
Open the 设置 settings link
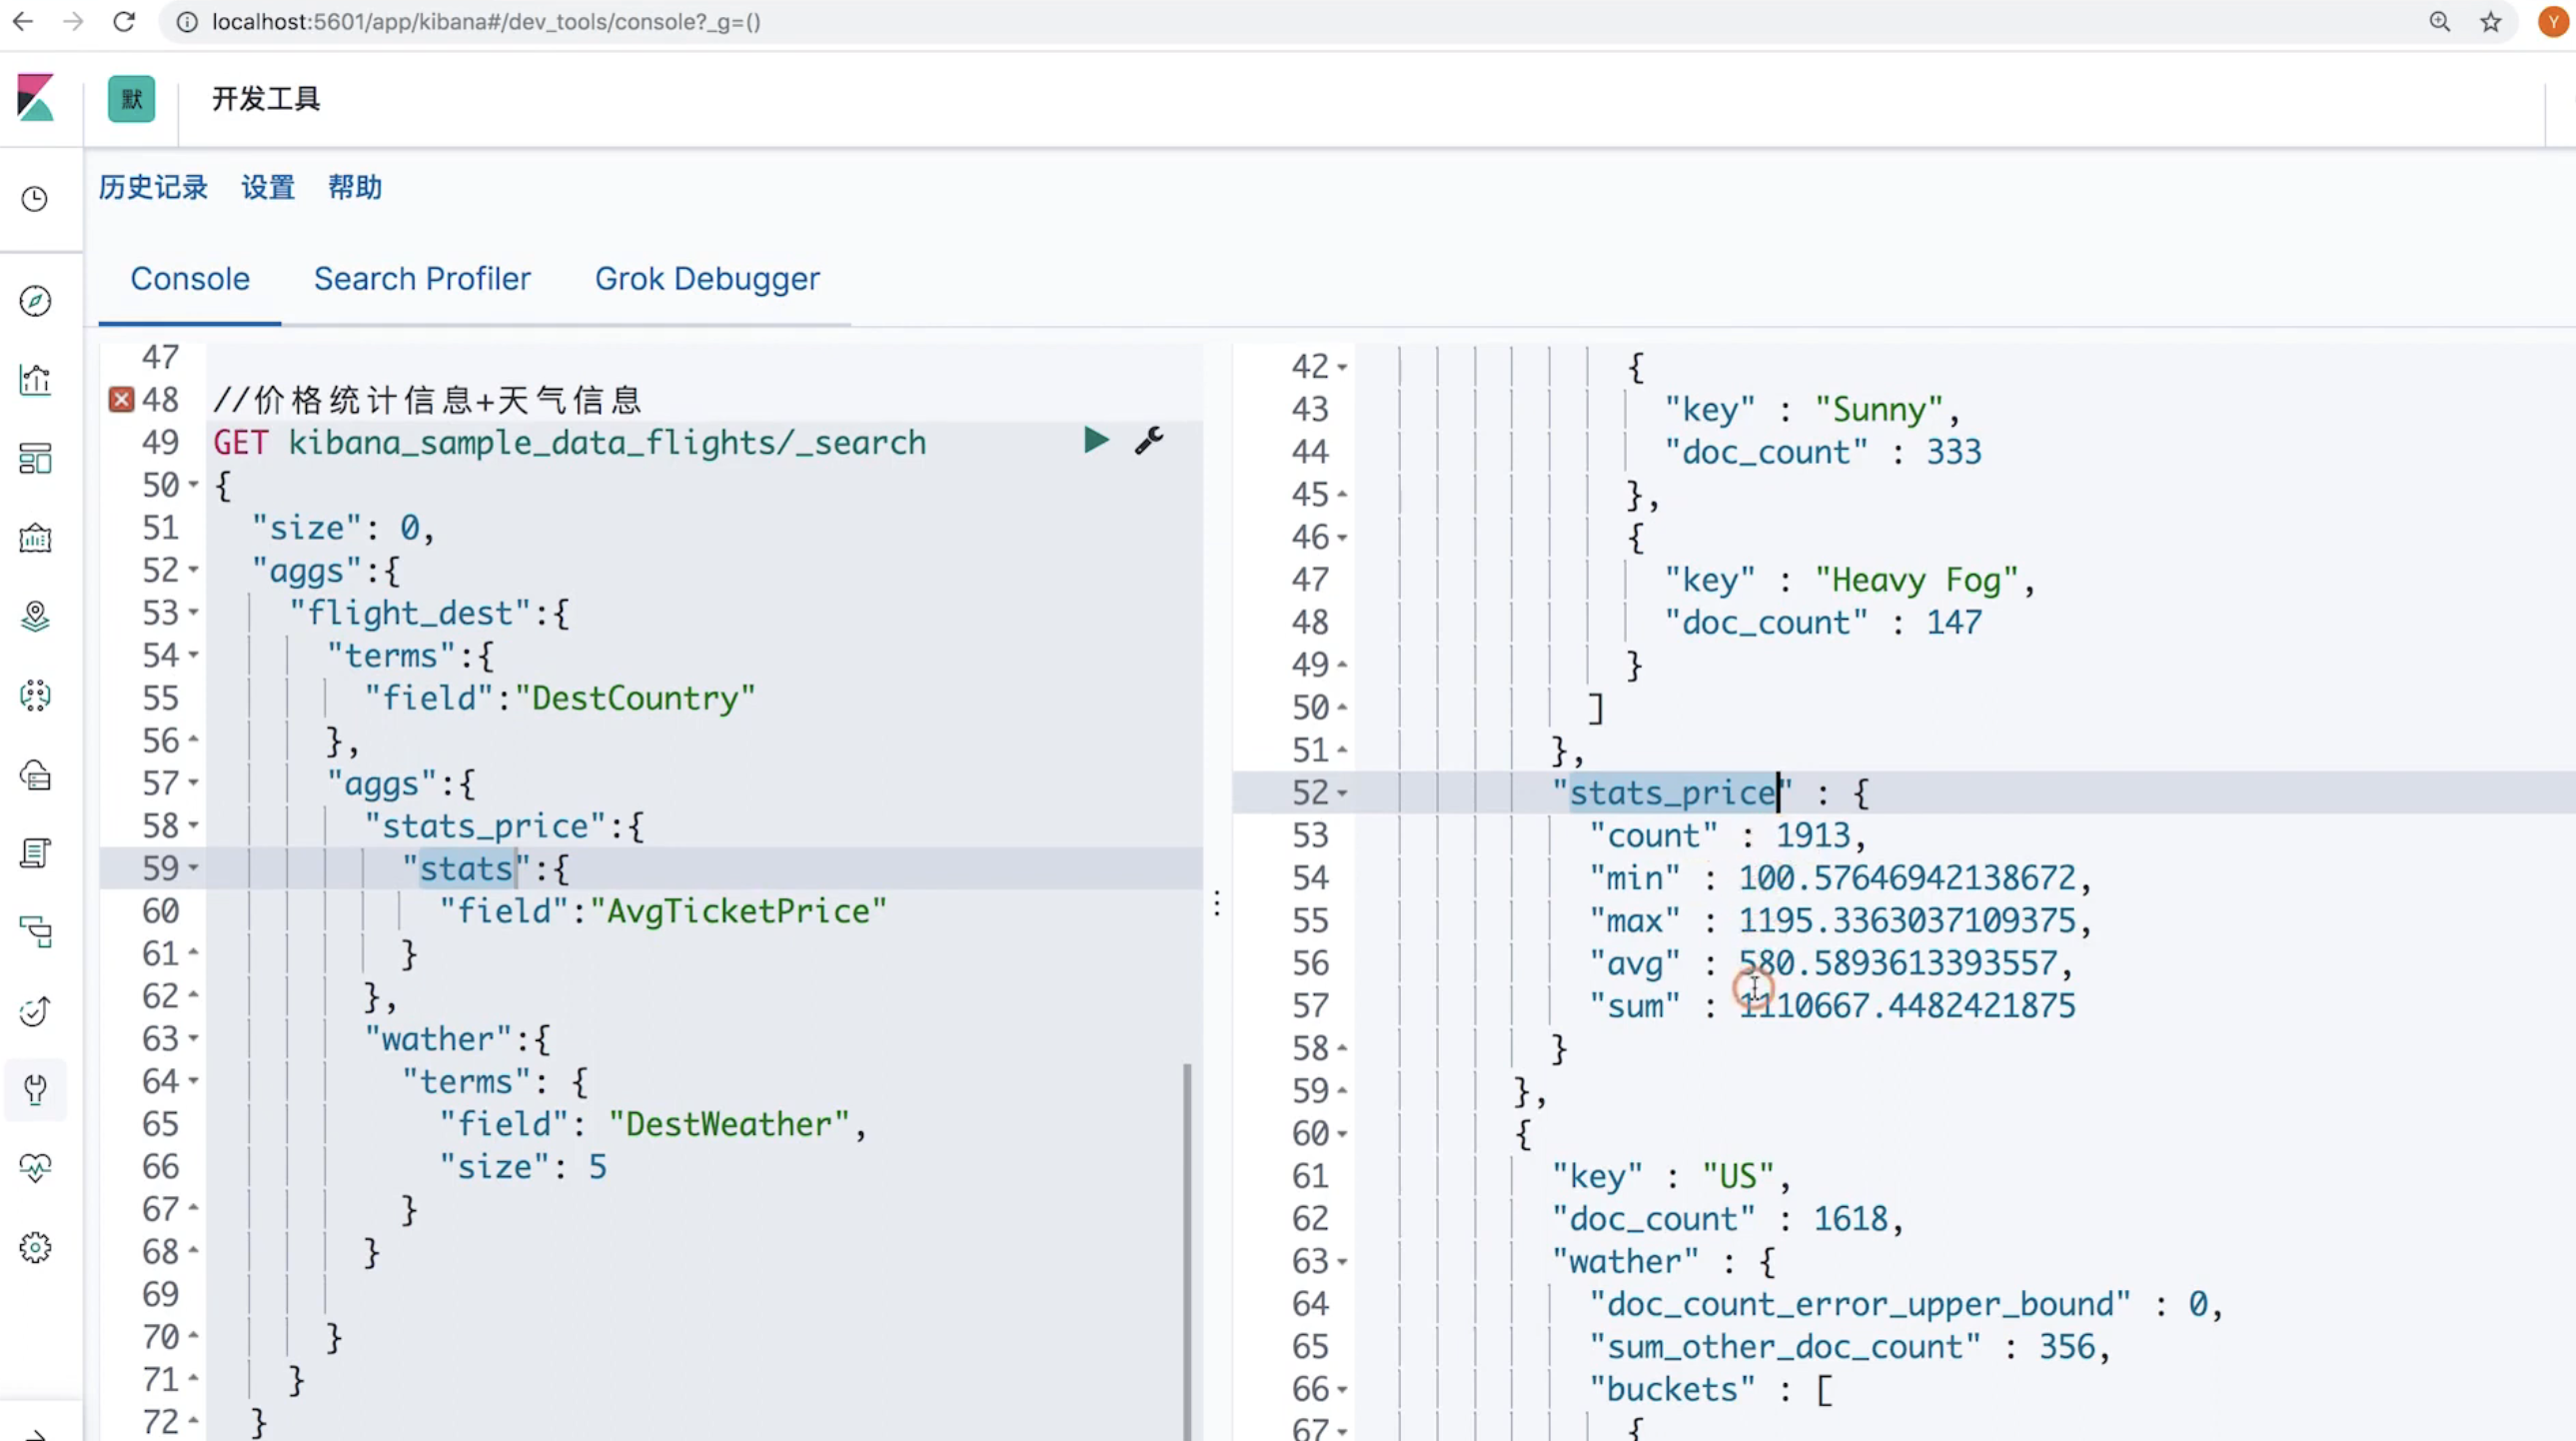coord(268,187)
